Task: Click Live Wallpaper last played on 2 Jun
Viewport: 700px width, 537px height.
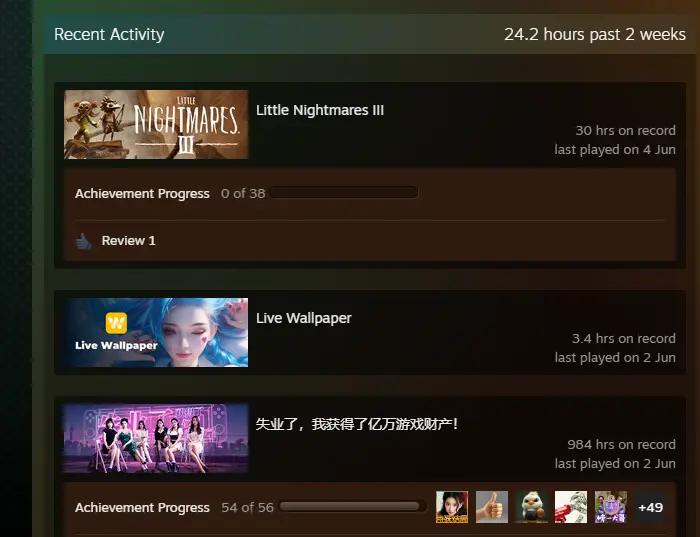Action: (615, 358)
